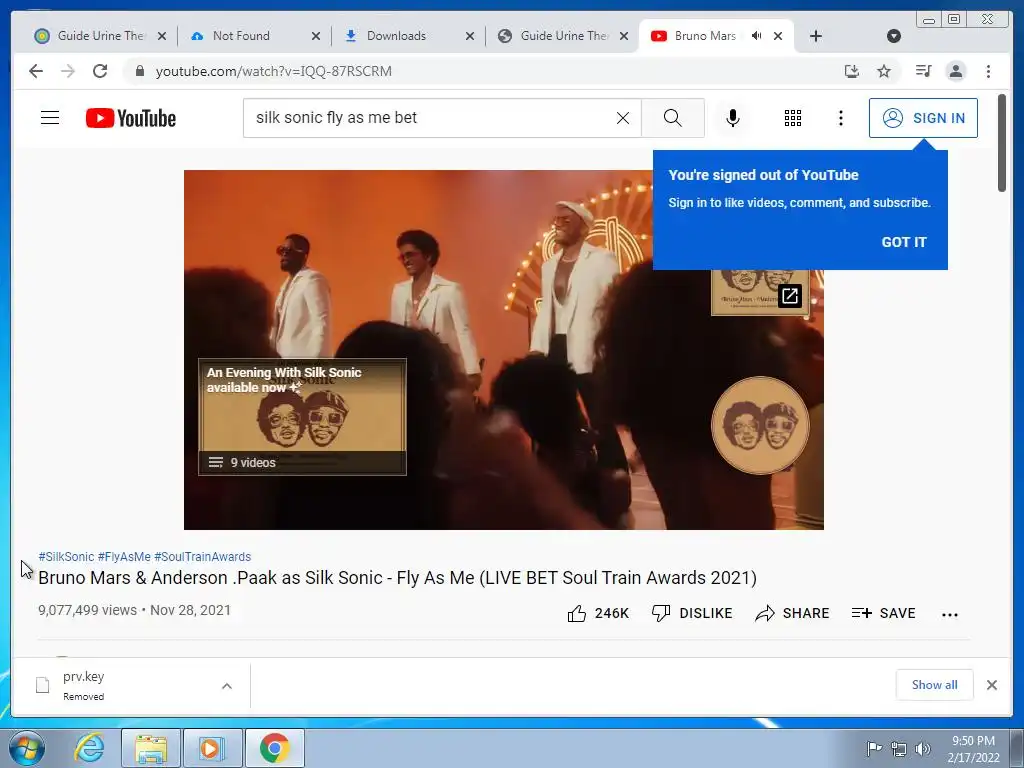Click Show all downloads
Image resolution: width=1024 pixels, height=768 pixels.
click(x=935, y=685)
